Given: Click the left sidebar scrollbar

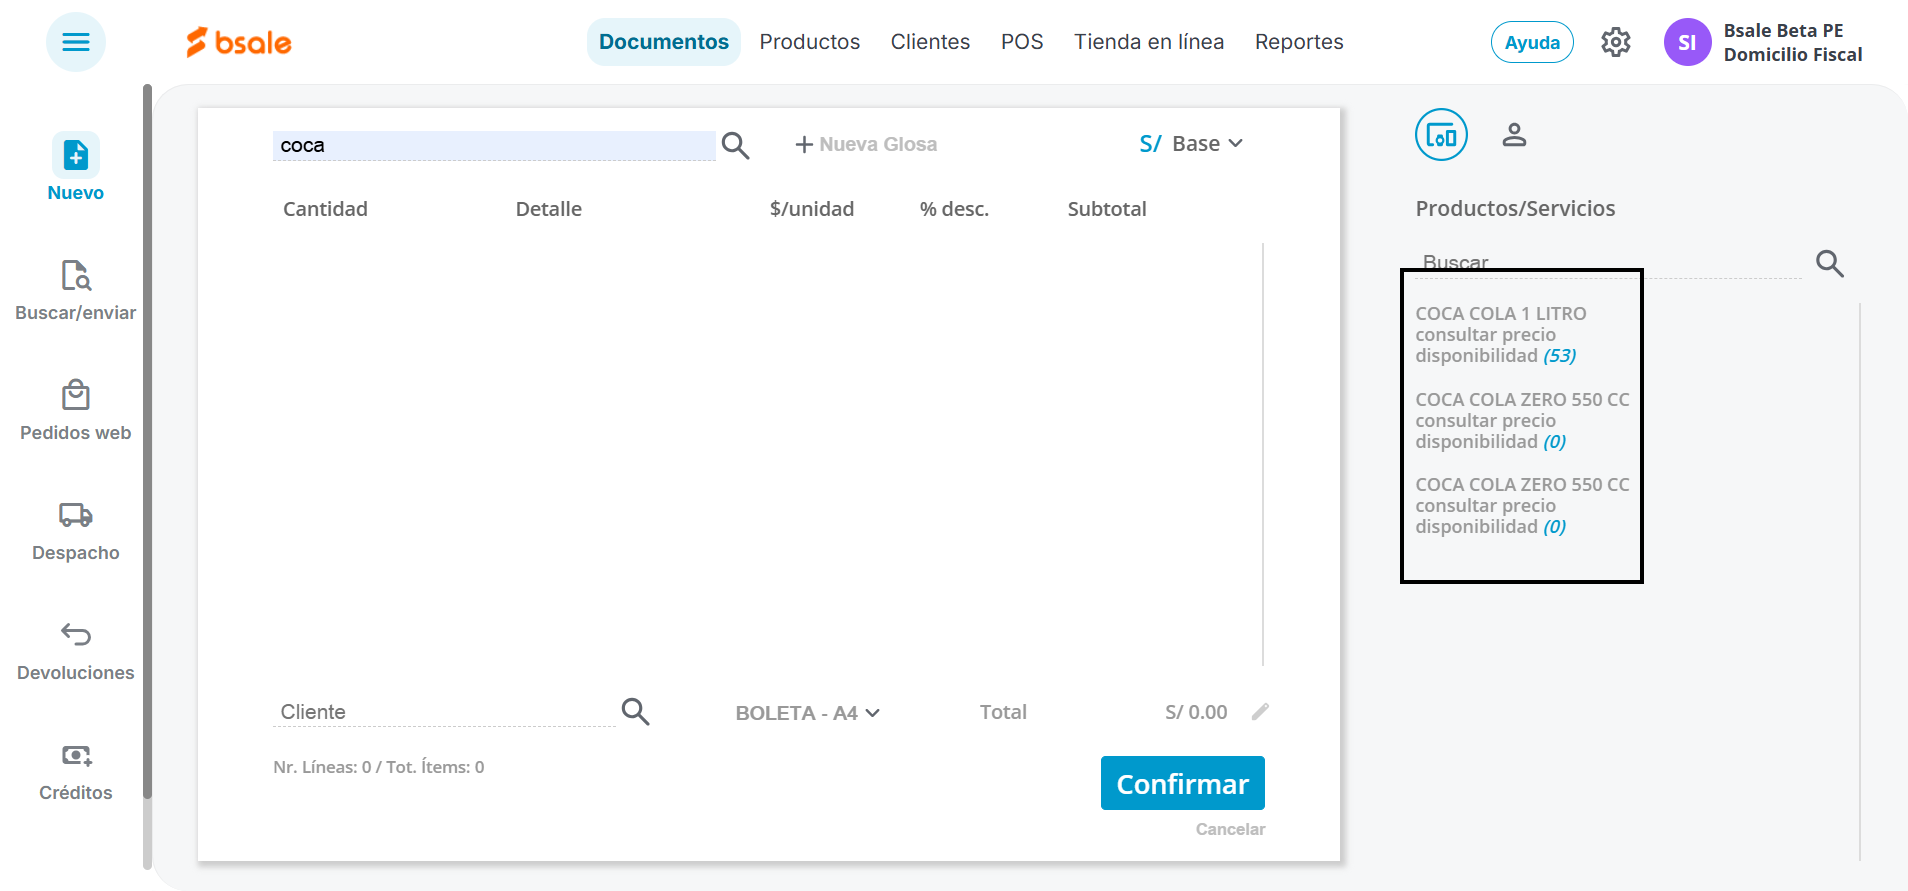Looking at the screenshot, I should pos(147,440).
